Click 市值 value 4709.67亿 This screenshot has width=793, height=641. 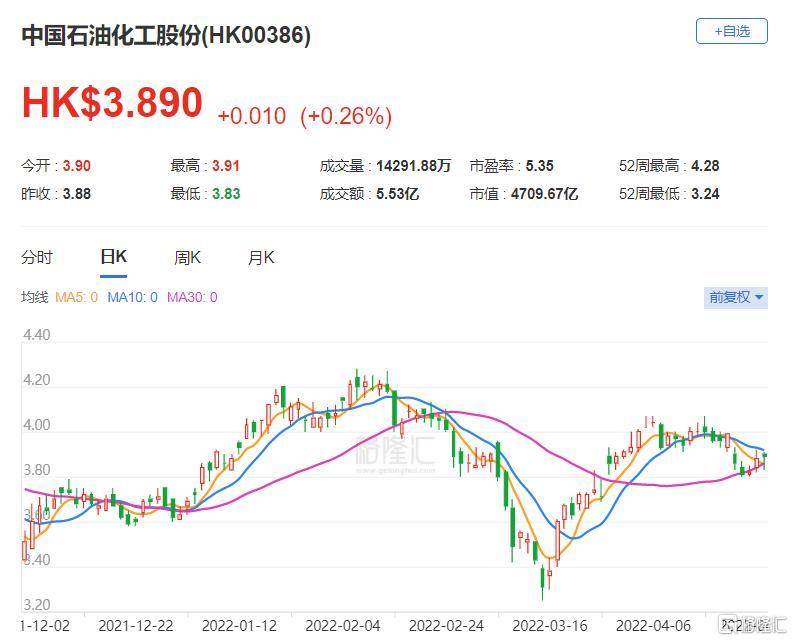(544, 194)
